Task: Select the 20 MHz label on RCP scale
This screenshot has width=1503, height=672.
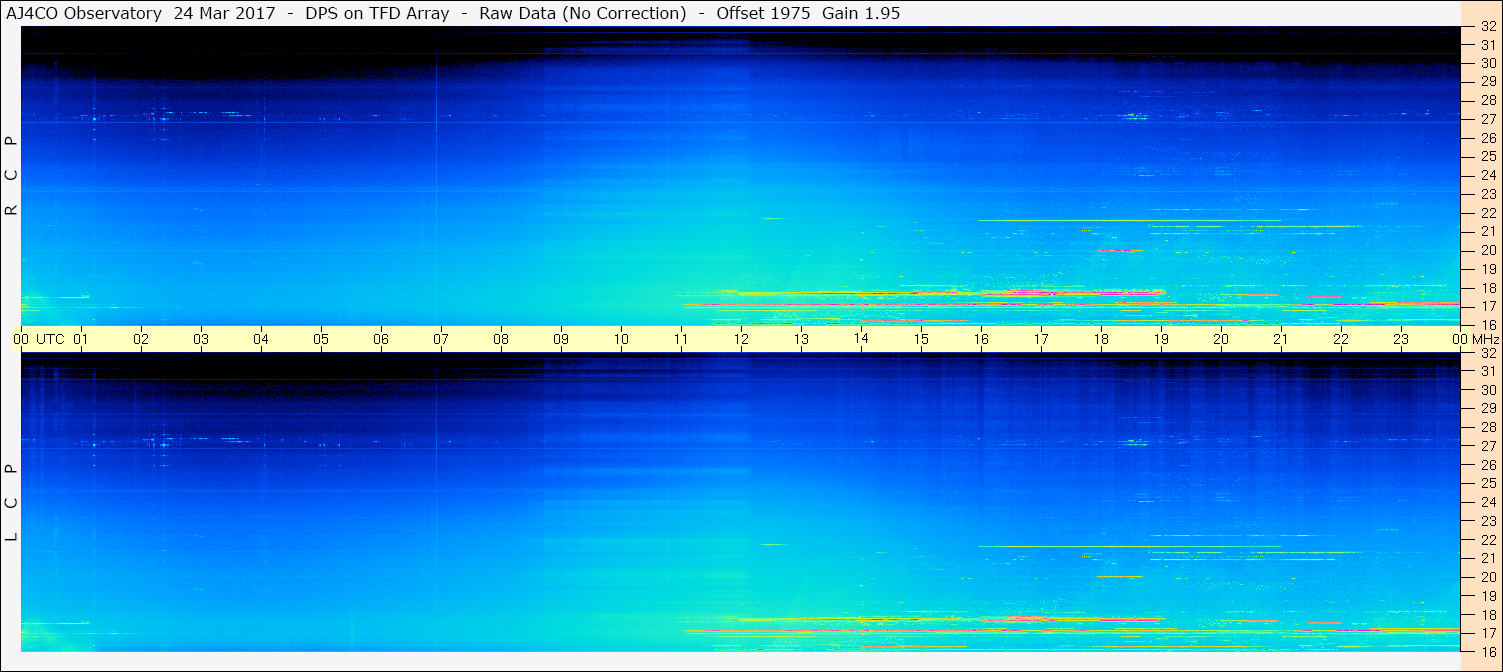Action: pyautogui.click(x=1487, y=250)
